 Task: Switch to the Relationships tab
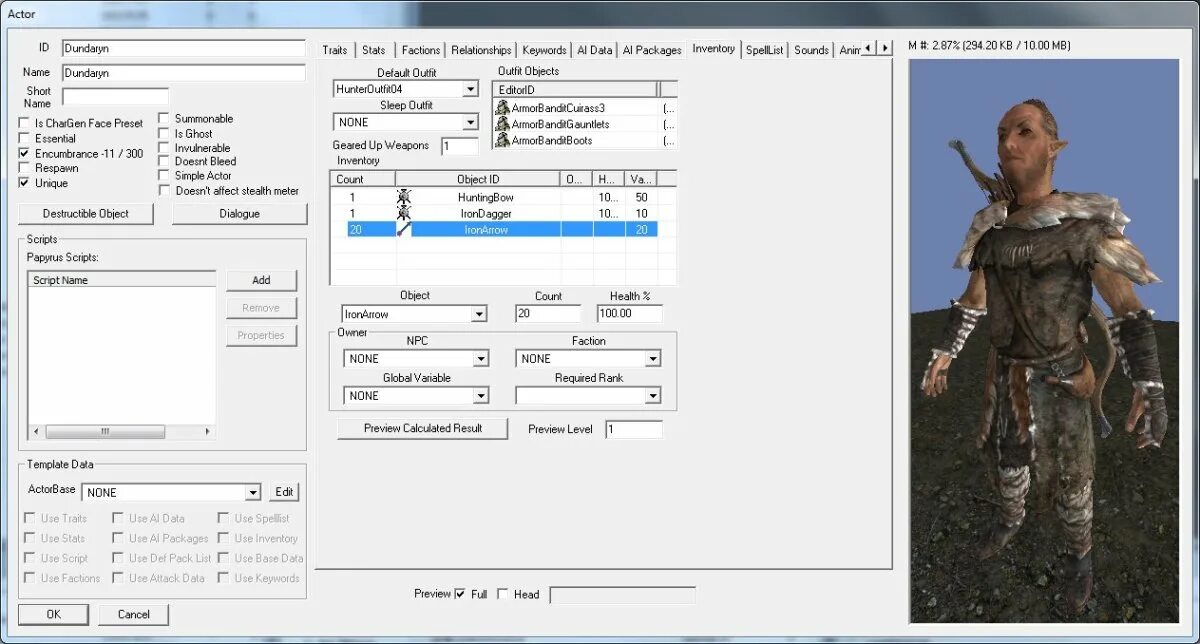(481, 50)
